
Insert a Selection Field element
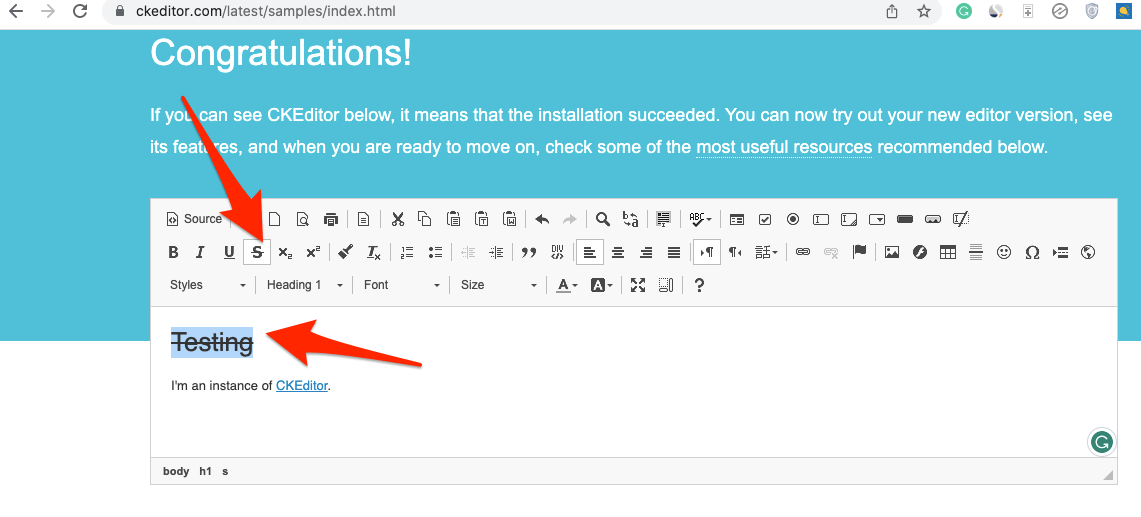point(878,218)
